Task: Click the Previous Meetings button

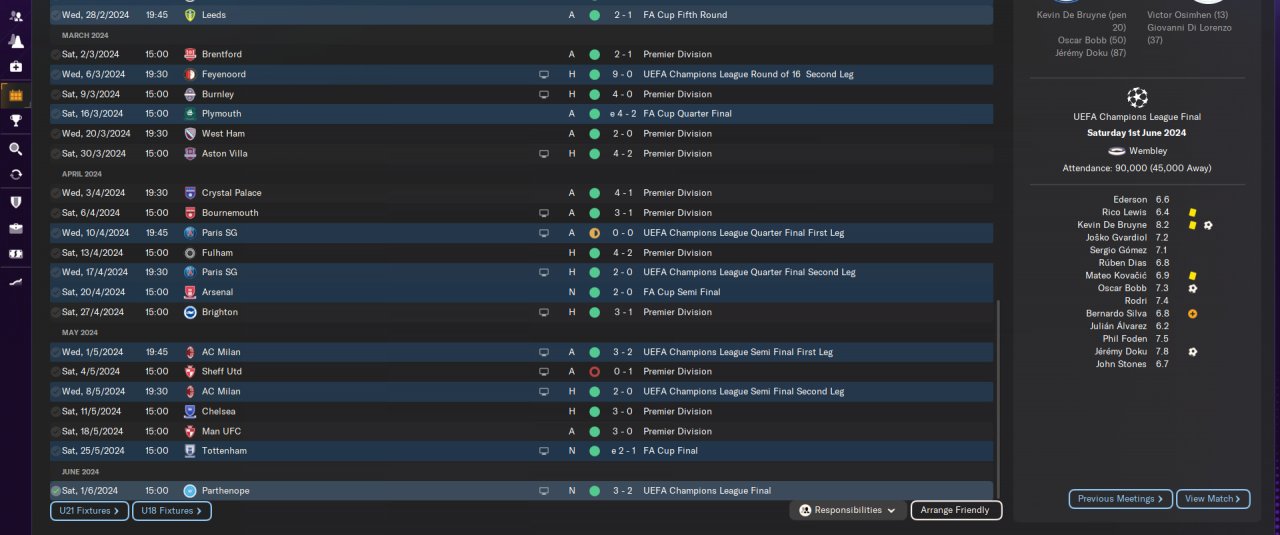Action: 1121,499
